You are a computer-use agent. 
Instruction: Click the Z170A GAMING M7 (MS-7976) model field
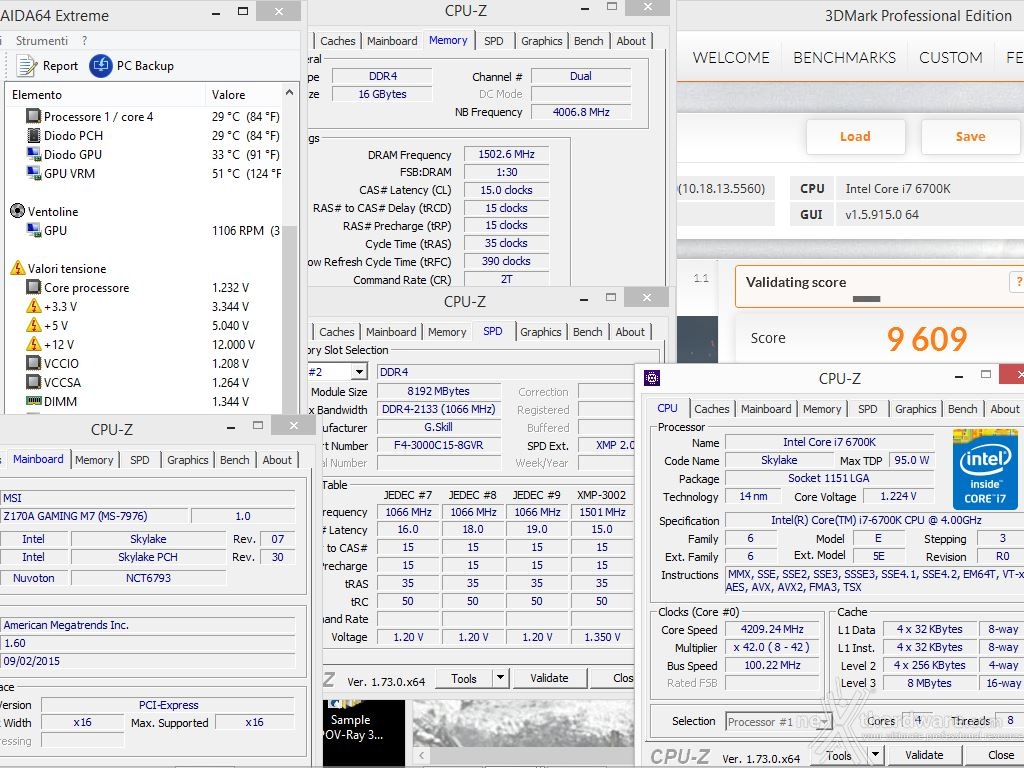pos(95,516)
